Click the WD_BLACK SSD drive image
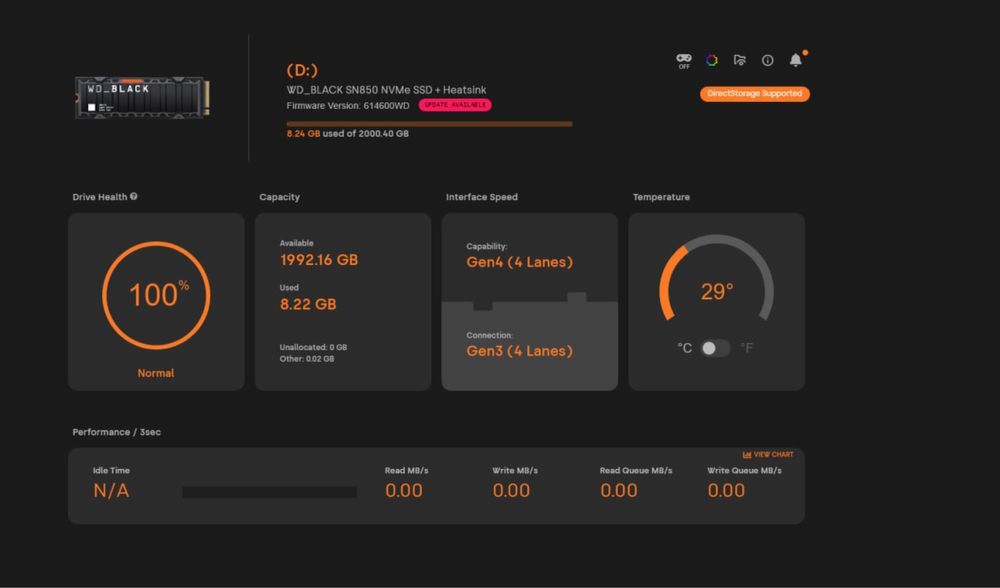 point(142,98)
